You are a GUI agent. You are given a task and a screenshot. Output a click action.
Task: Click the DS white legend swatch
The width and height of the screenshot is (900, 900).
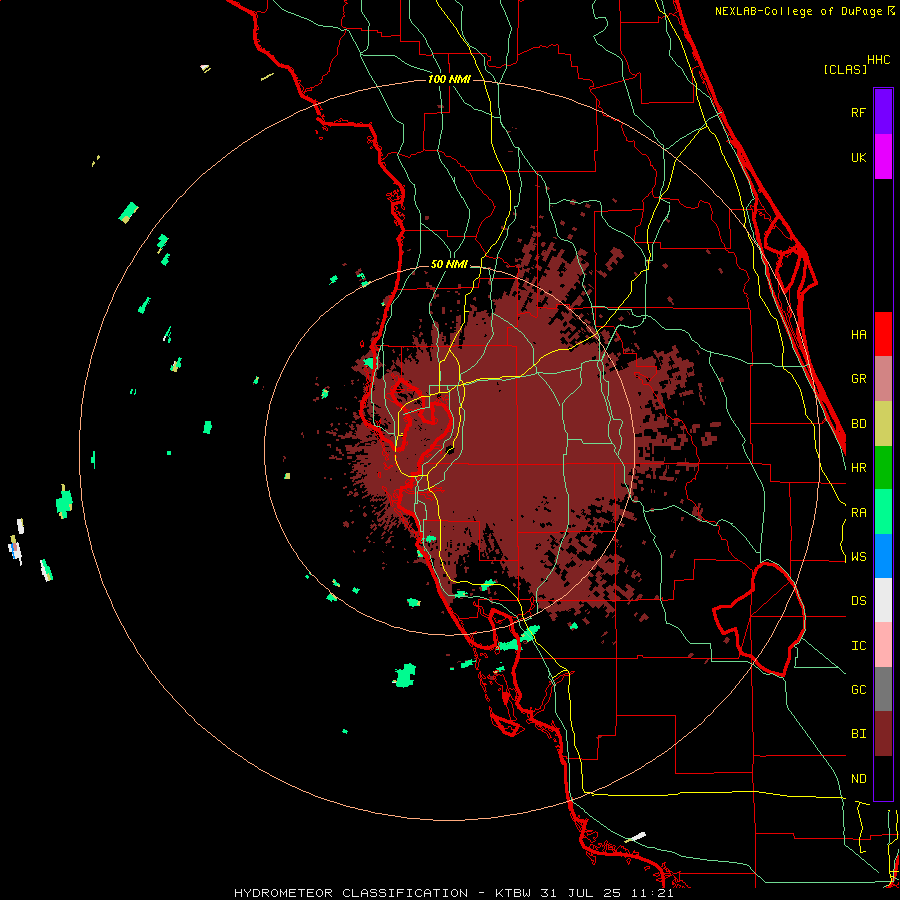[x=883, y=600]
